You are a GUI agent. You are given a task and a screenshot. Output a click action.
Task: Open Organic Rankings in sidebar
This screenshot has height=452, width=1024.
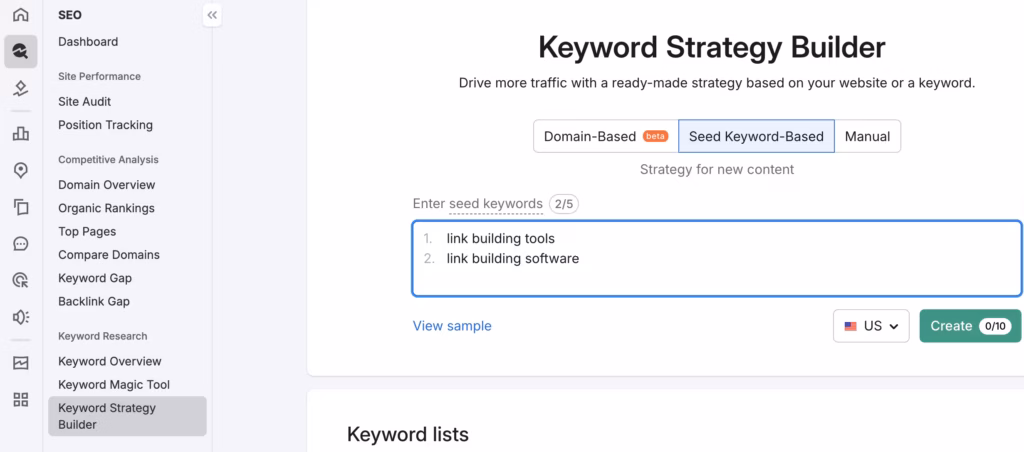point(106,208)
